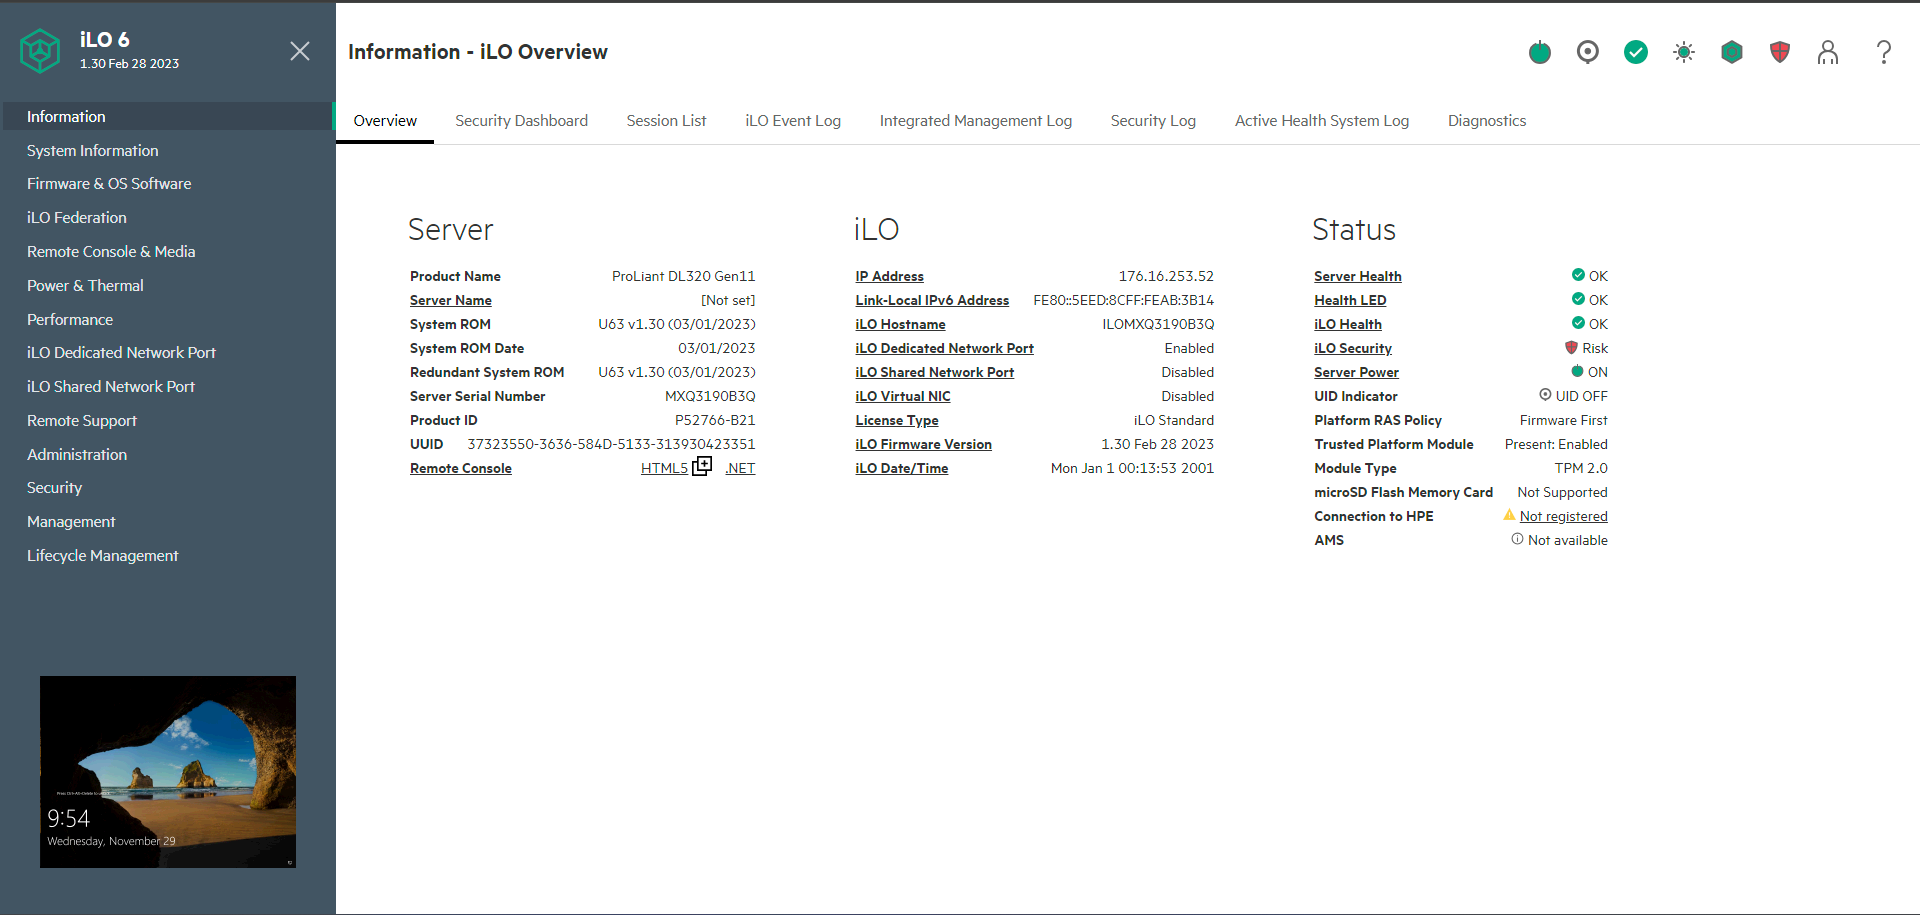Screen dimensions: 1920x915
Task: Open the user account icon menu
Action: (x=1828, y=52)
